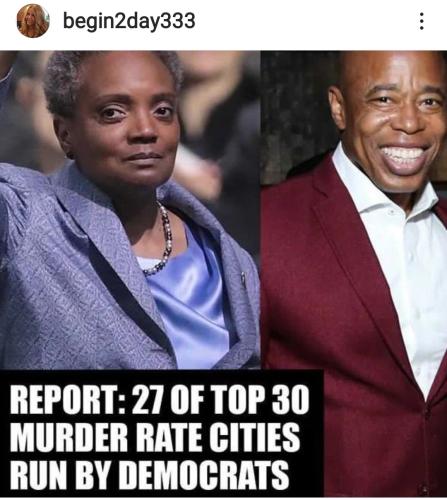The width and height of the screenshot is (447, 500).
Task: Click the text MURDER RATE CITIES
Action: pyautogui.click(x=155, y=436)
